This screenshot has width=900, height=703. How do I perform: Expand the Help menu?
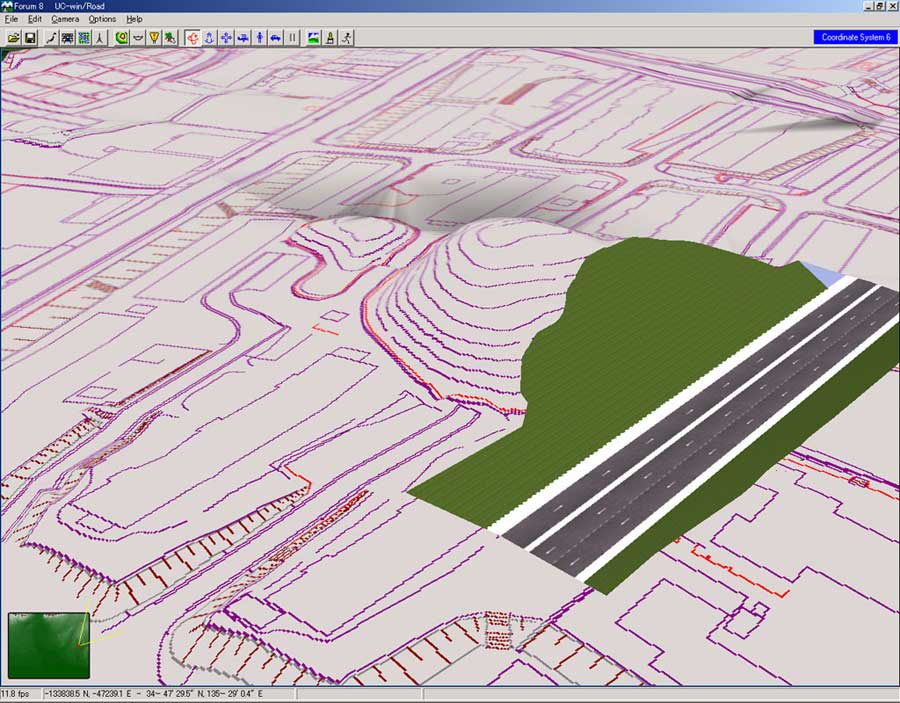point(134,19)
